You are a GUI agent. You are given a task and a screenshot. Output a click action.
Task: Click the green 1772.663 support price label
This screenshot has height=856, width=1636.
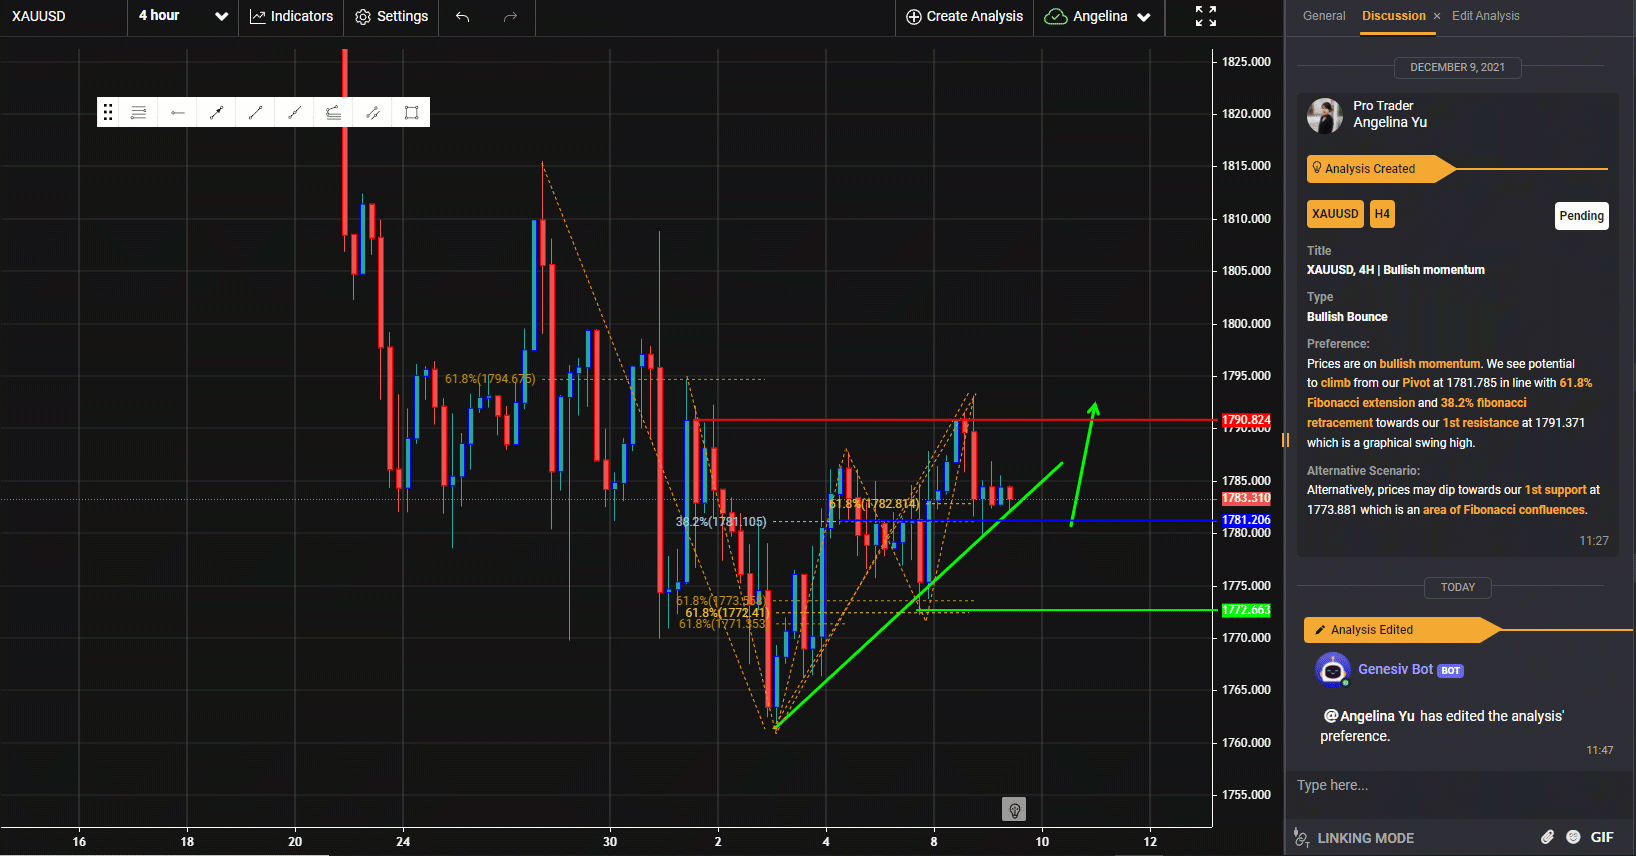click(x=1246, y=610)
